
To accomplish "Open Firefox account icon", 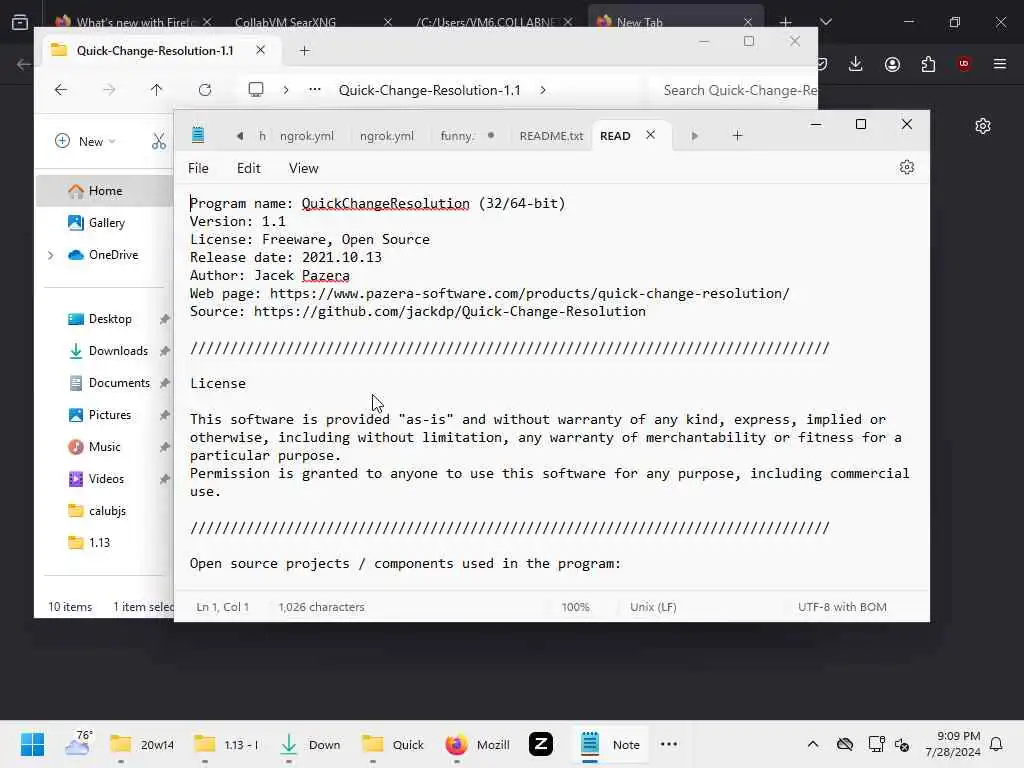I will (892, 64).
